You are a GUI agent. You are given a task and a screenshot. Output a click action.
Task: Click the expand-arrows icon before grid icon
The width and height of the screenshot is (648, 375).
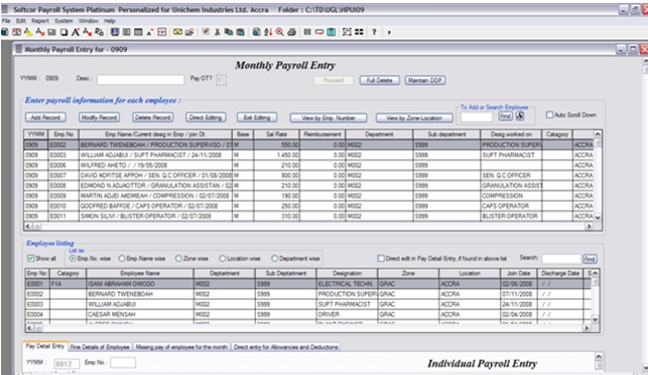point(347,32)
